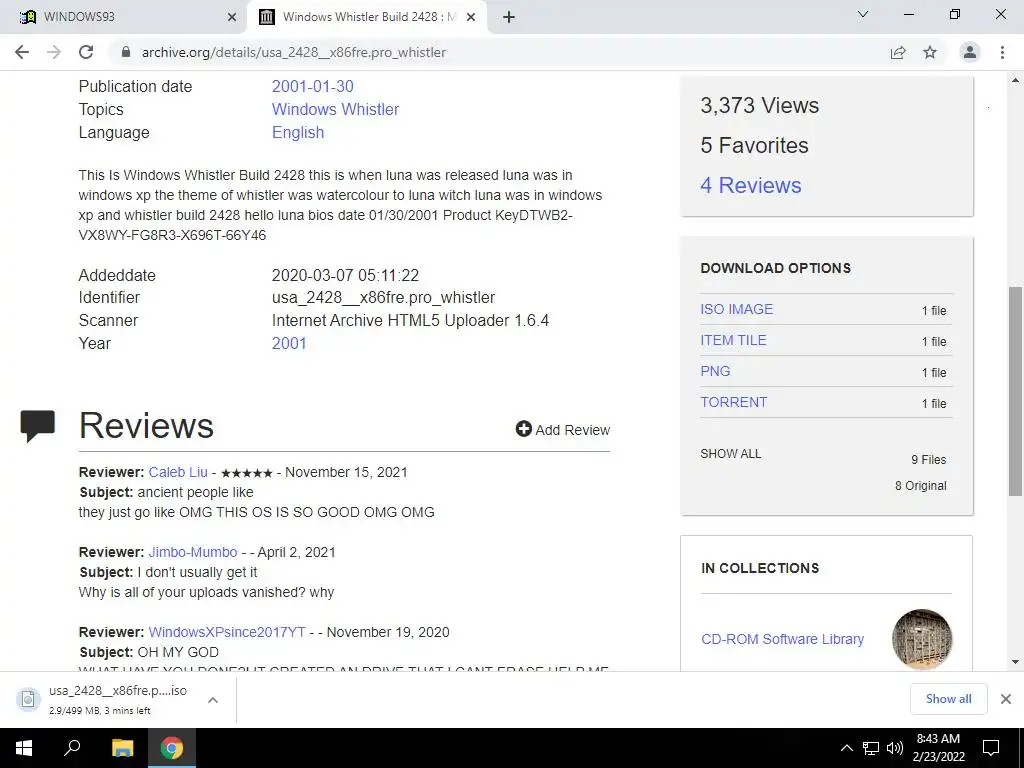This screenshot has height=768, width=1024.
Task: Open reviewer WindowsXPsince2017YT's profile
Action: coord(227,632)
